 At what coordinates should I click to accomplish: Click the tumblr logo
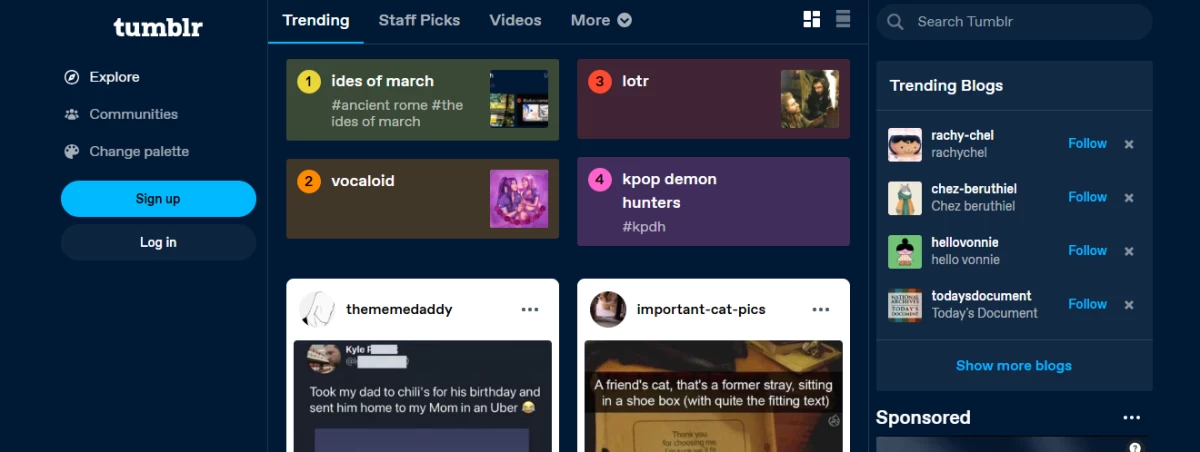coord(158,27)
